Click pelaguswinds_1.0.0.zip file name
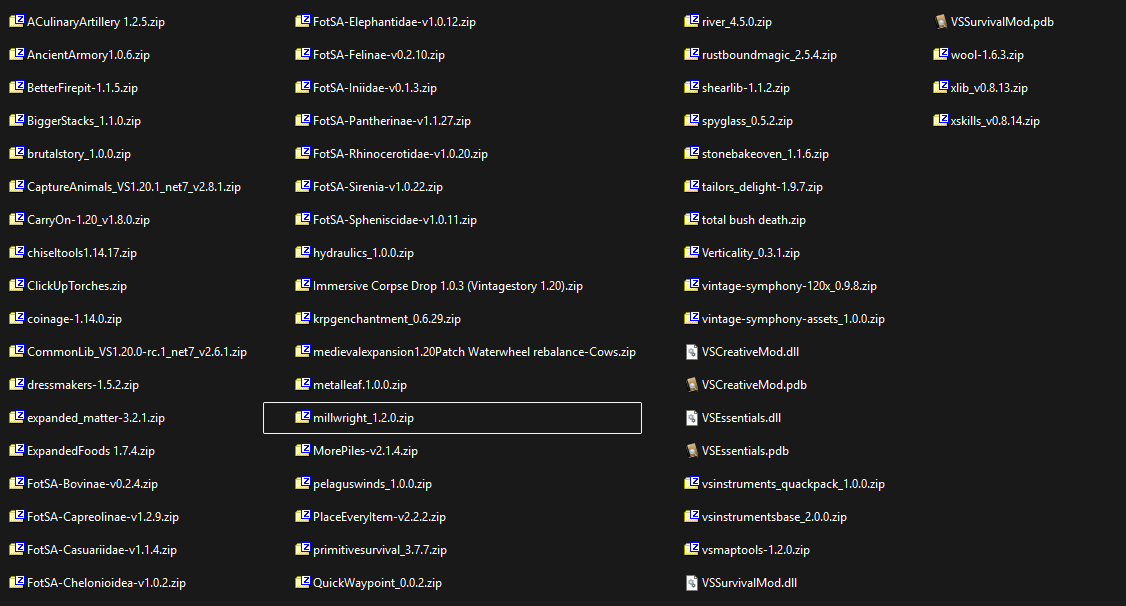1126x606 pixels. tap(373, 484)
